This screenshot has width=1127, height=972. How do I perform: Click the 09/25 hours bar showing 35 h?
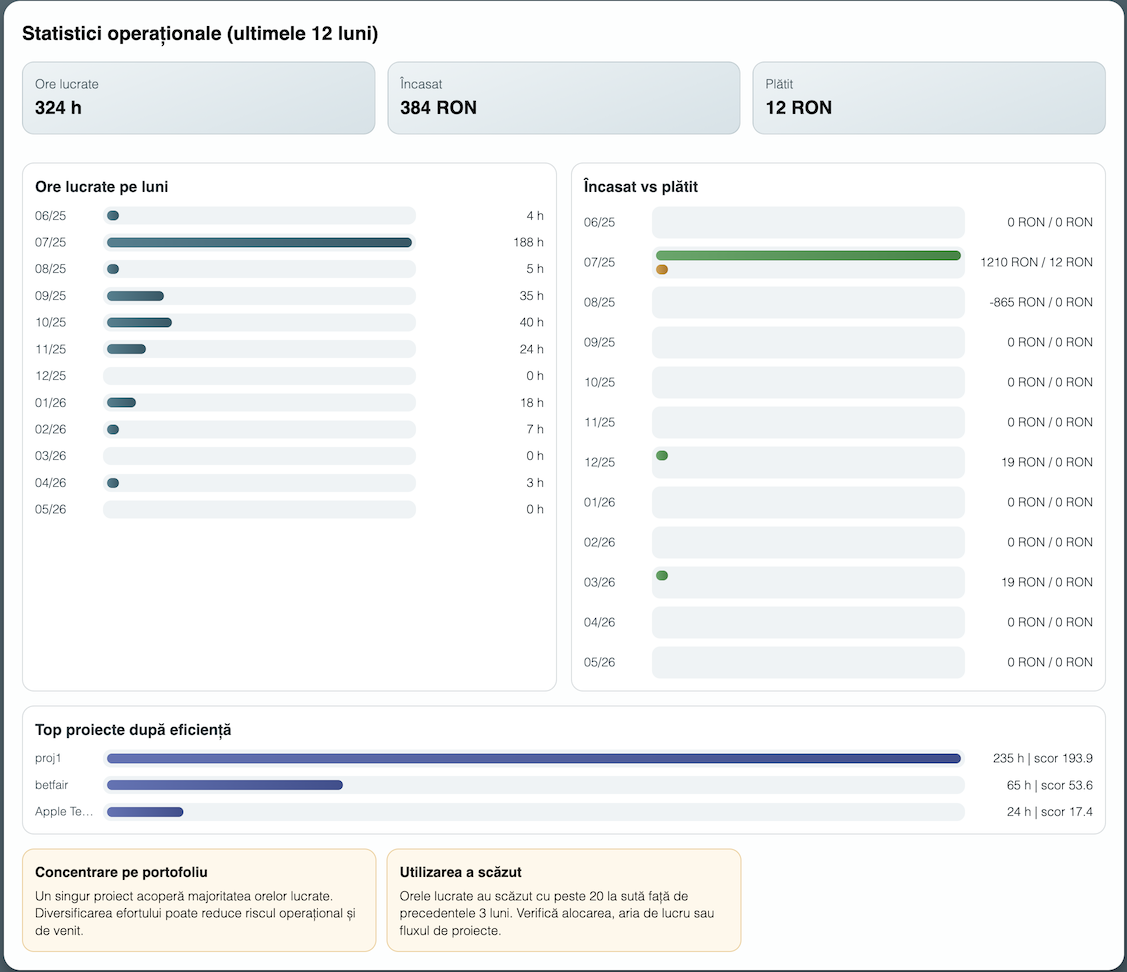135,295
